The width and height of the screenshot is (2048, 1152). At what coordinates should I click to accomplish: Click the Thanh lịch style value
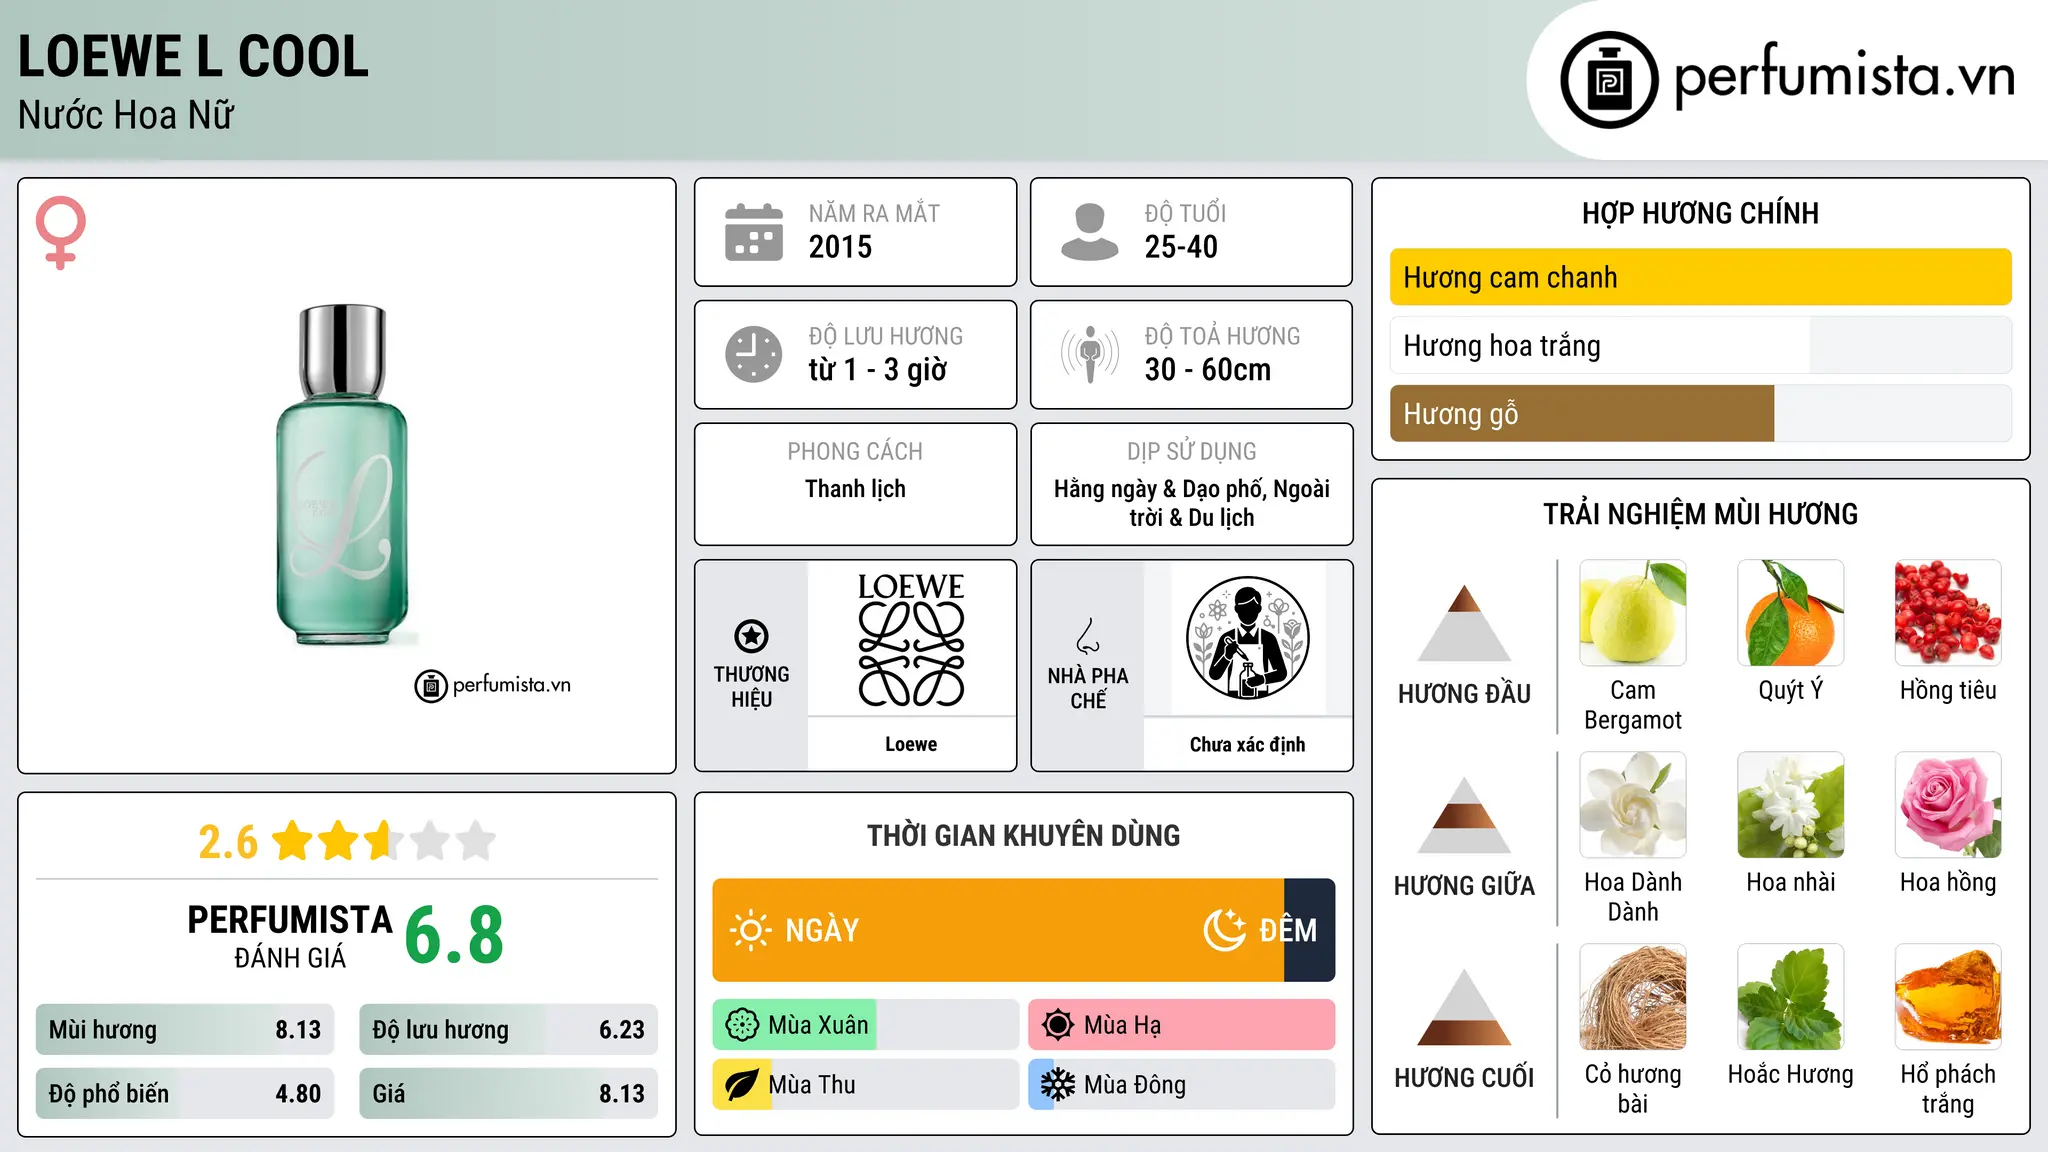click(x=855, y=489)
